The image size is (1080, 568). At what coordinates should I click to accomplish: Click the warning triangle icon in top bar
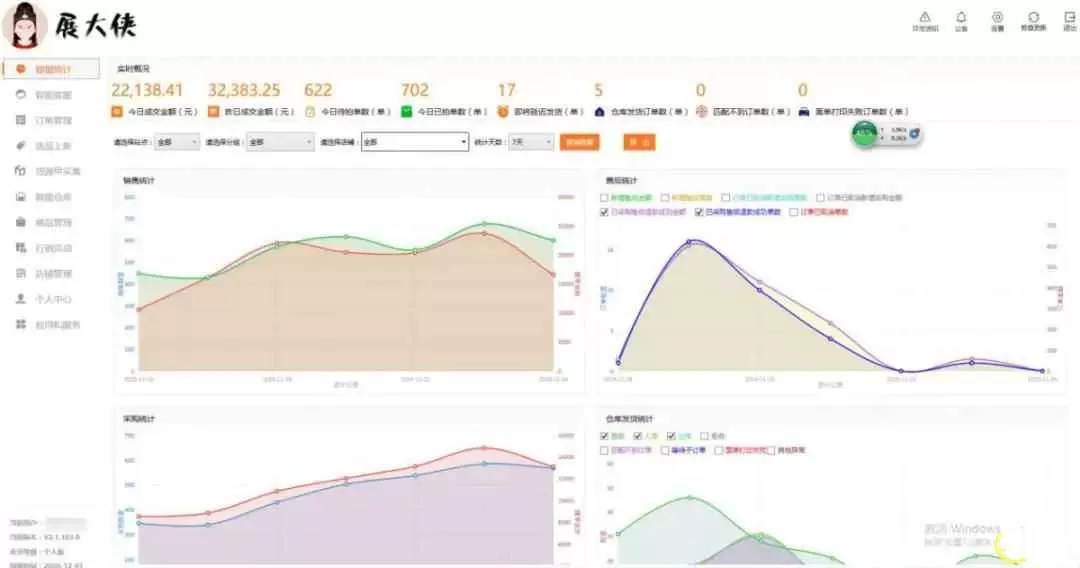(x=925, y=17)
